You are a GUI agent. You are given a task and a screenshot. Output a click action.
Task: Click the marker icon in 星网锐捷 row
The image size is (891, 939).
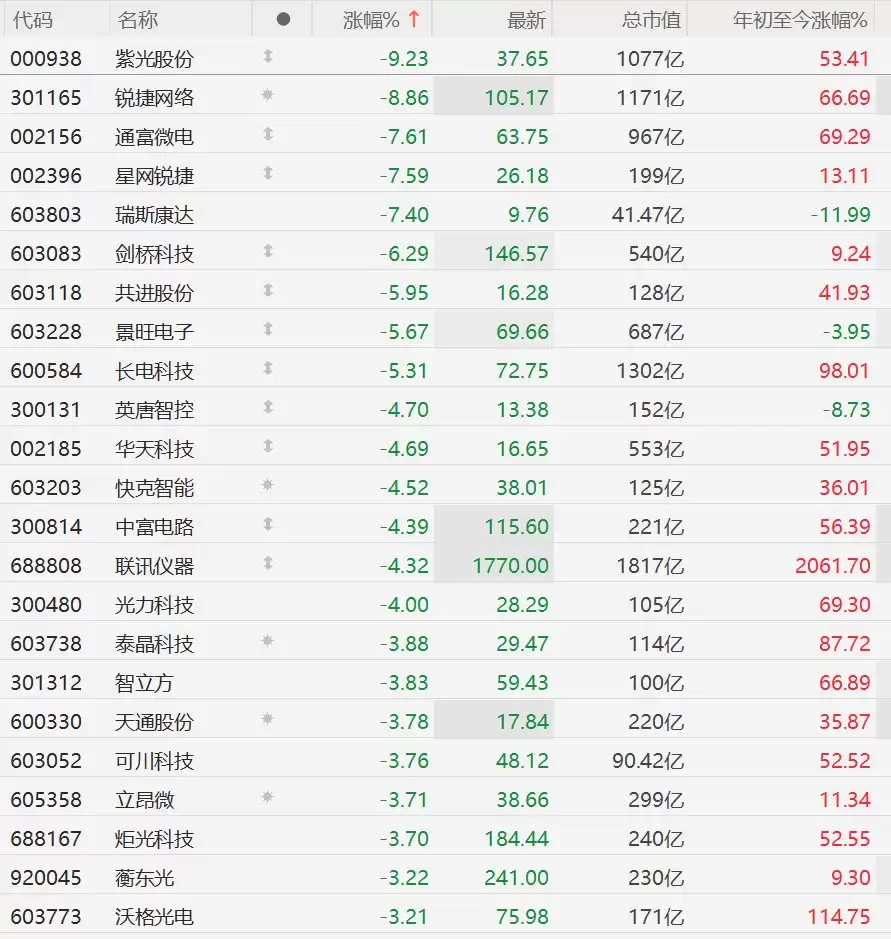pyautogui.click(x=268, y=173)
